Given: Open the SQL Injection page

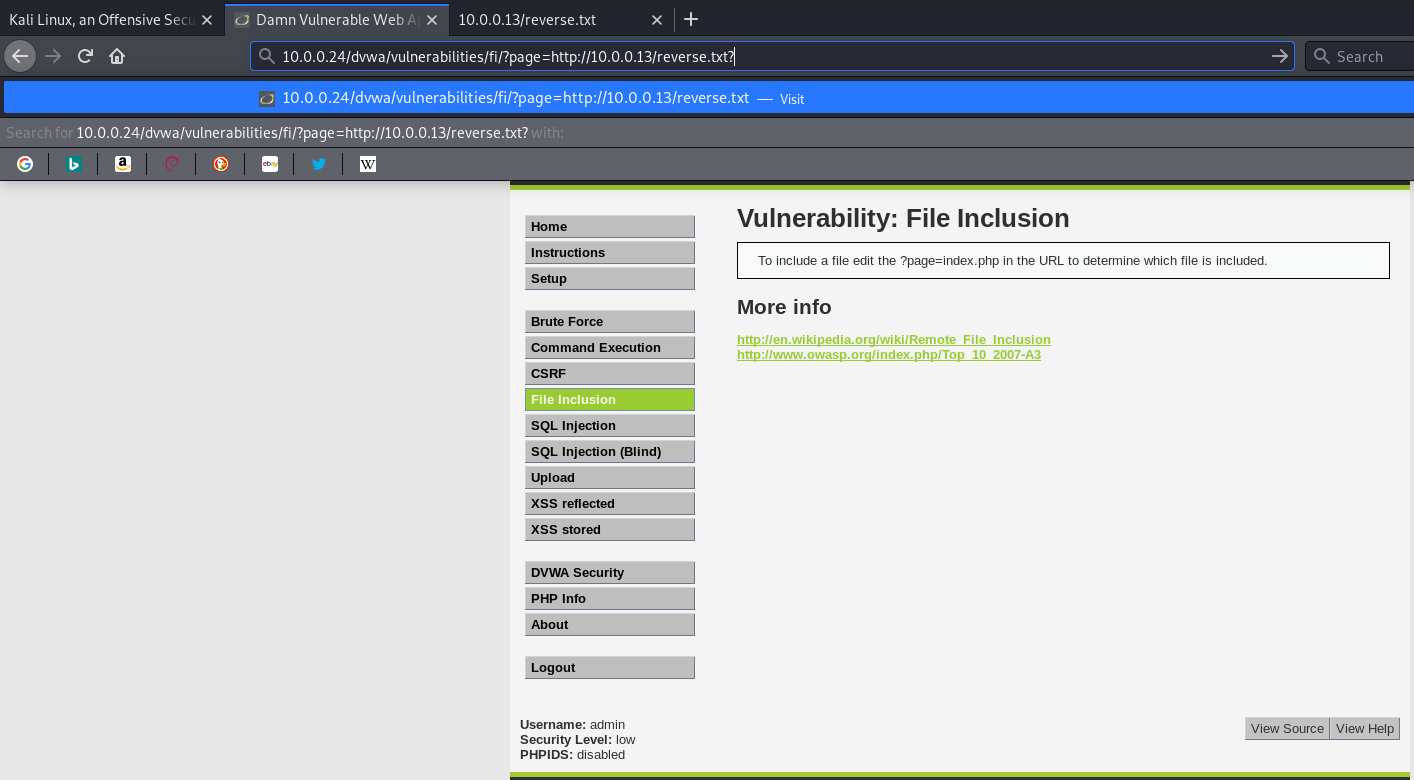Looking at the screenshot, I should point(610,426).
